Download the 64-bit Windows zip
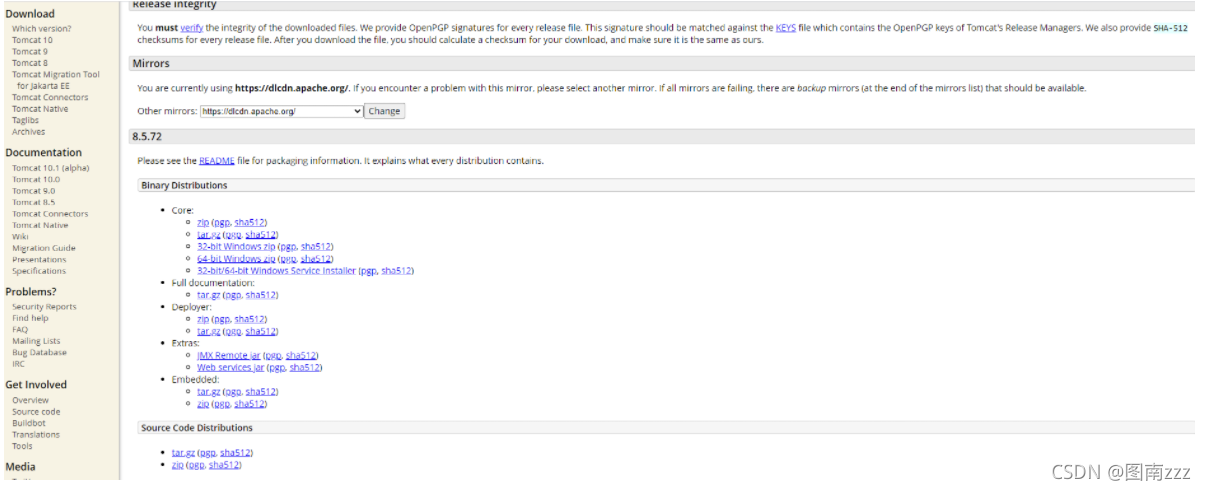The height and width of the screenshot is (490, 1206). [236, 258]
